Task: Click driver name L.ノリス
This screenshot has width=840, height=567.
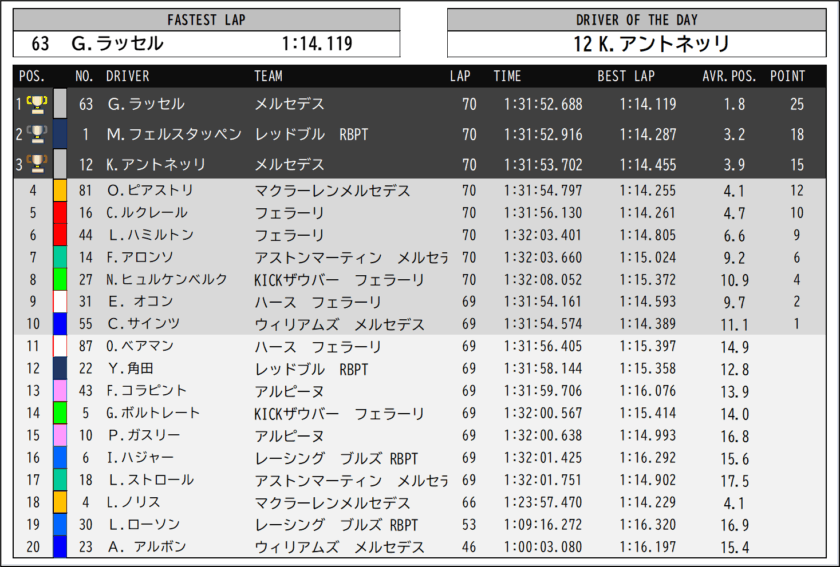Action: pyautogui.click(x=133, y=502)
